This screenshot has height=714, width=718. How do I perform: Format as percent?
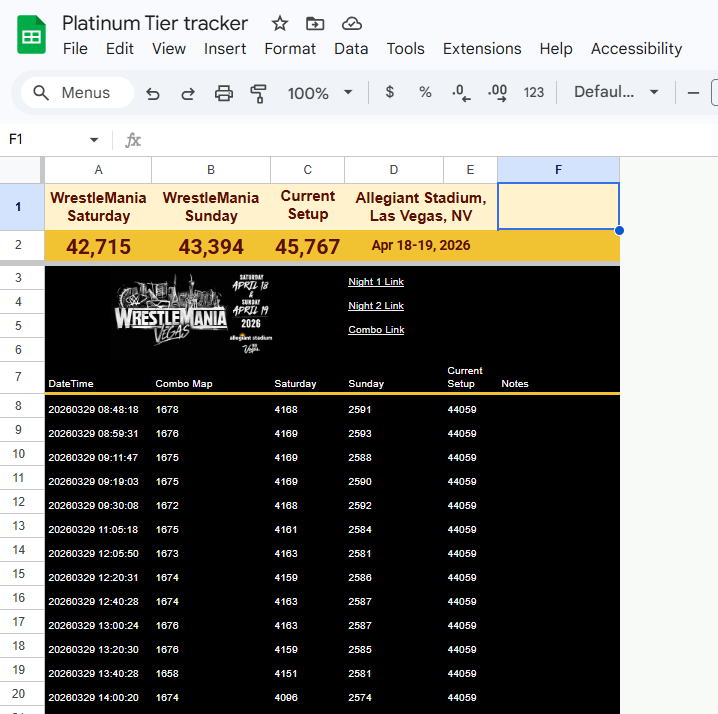click(x=425, y=92)
